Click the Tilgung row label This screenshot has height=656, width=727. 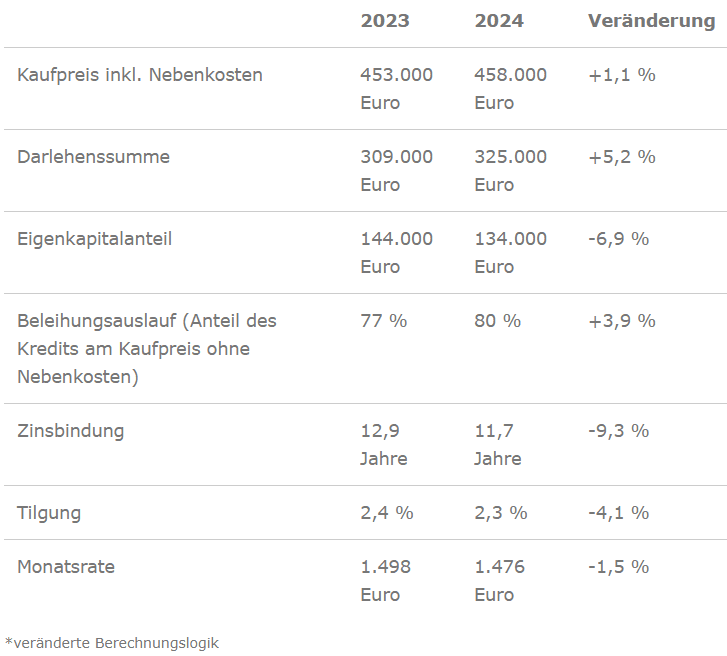tap(49, 513)
